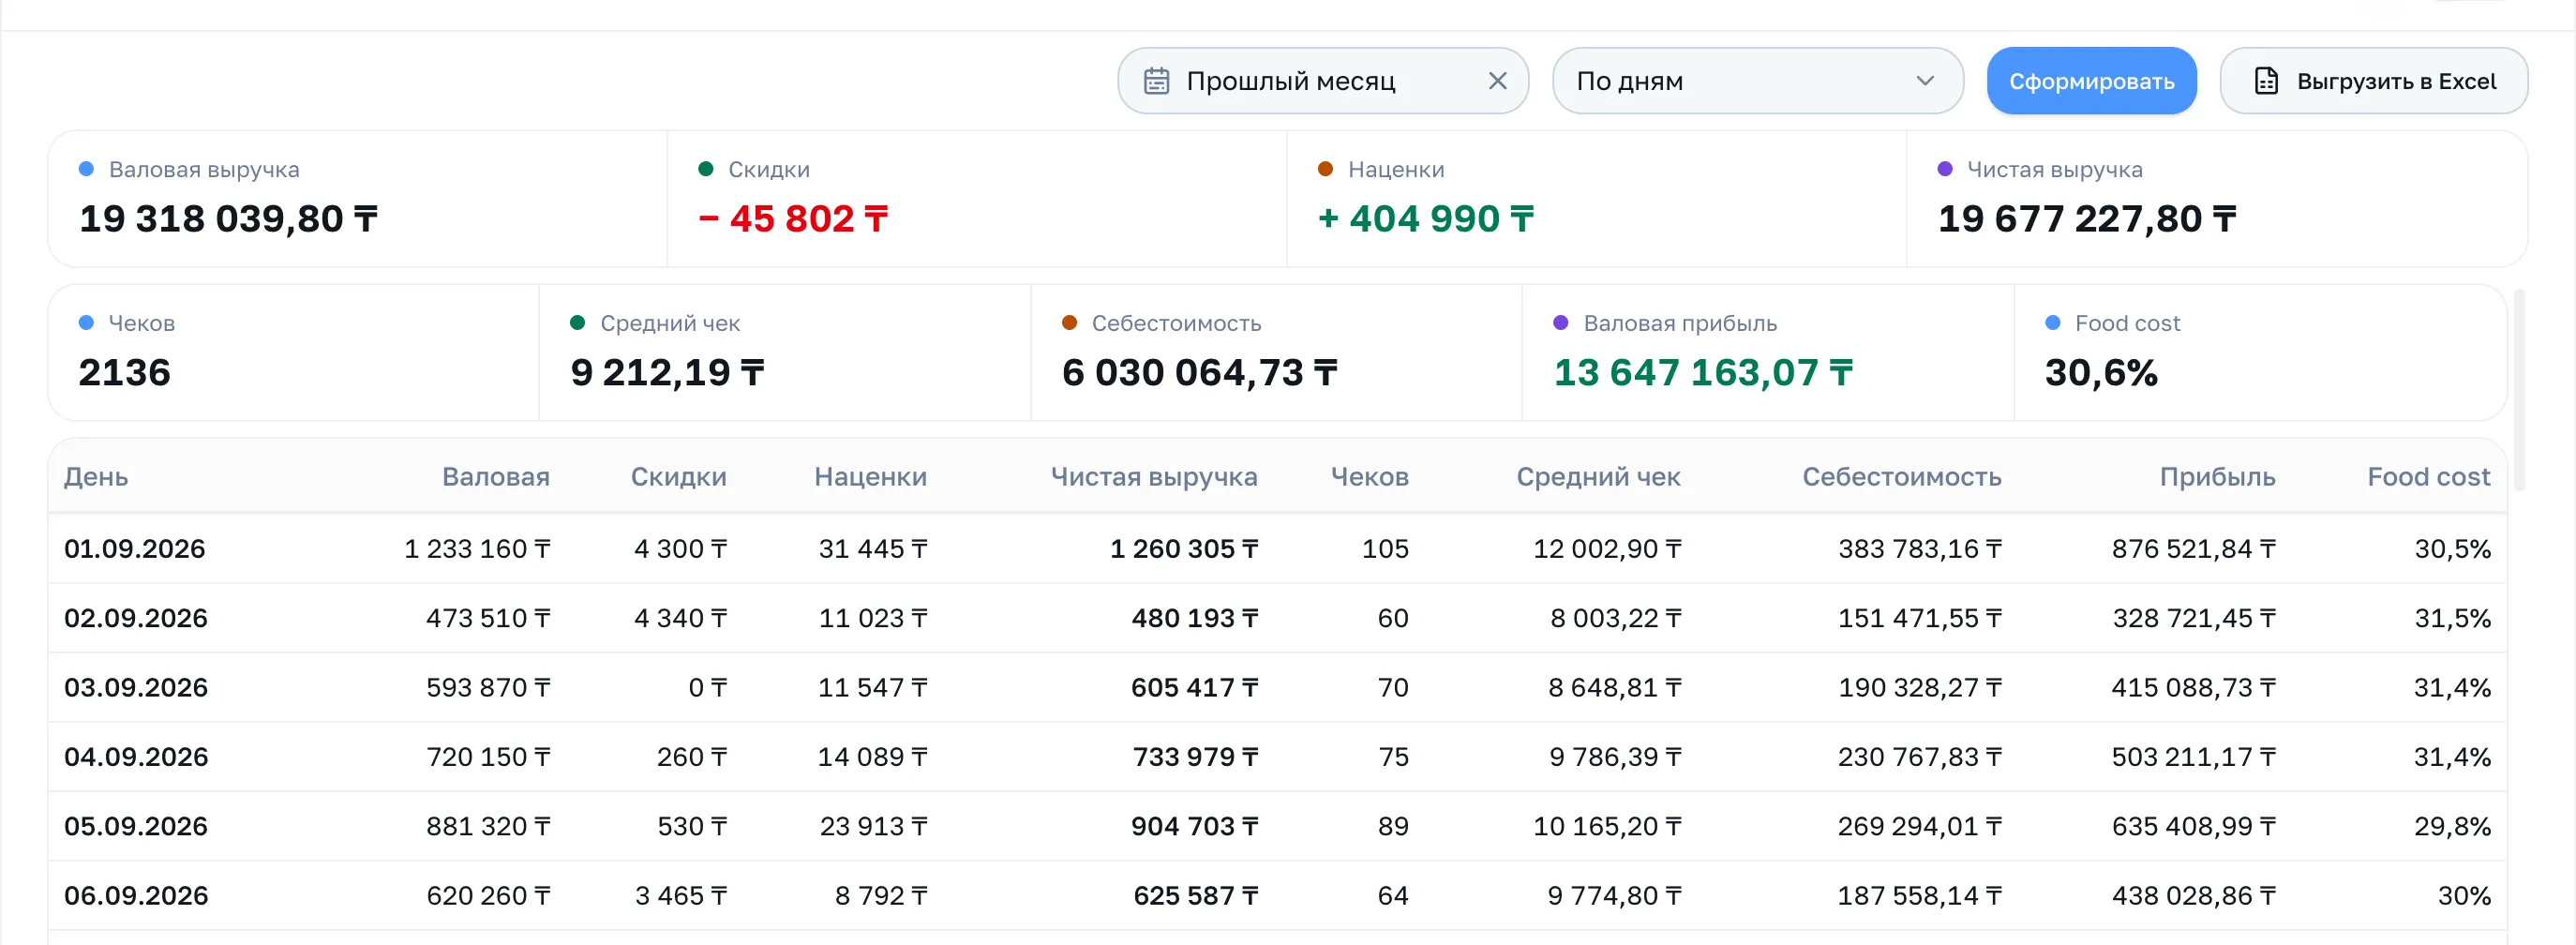This screenshot has width=2576, height=945.
Task: Clear the "Прошлый месяц" period with the X
Action: [x=1497, y=81]
